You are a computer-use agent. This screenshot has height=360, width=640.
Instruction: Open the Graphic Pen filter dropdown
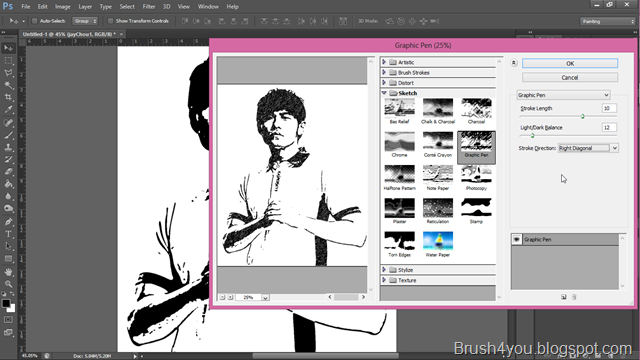[x=563, y=95]
